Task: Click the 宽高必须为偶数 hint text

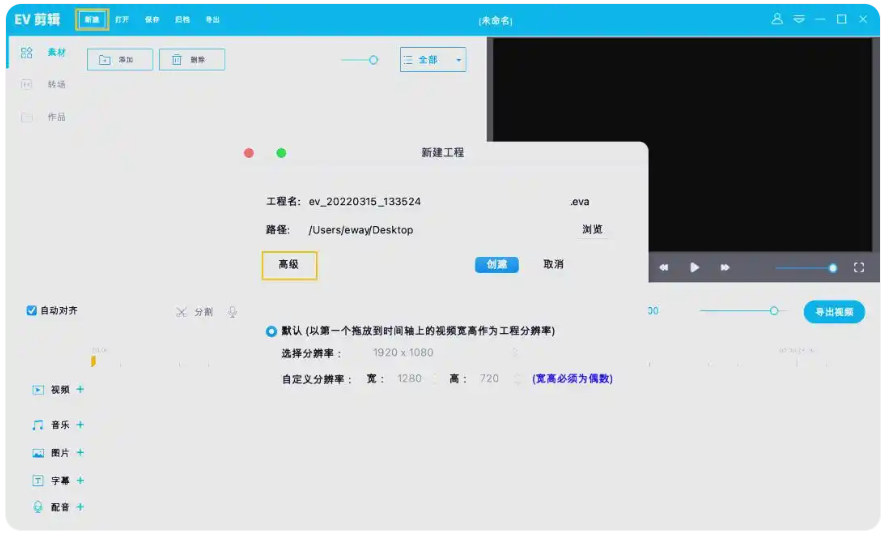Action: point(572,379)
